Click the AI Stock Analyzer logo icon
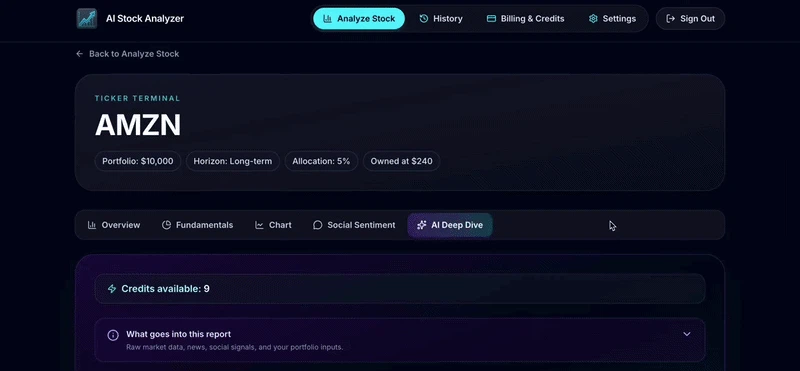The image size is (800, 371). pos(87,18)
